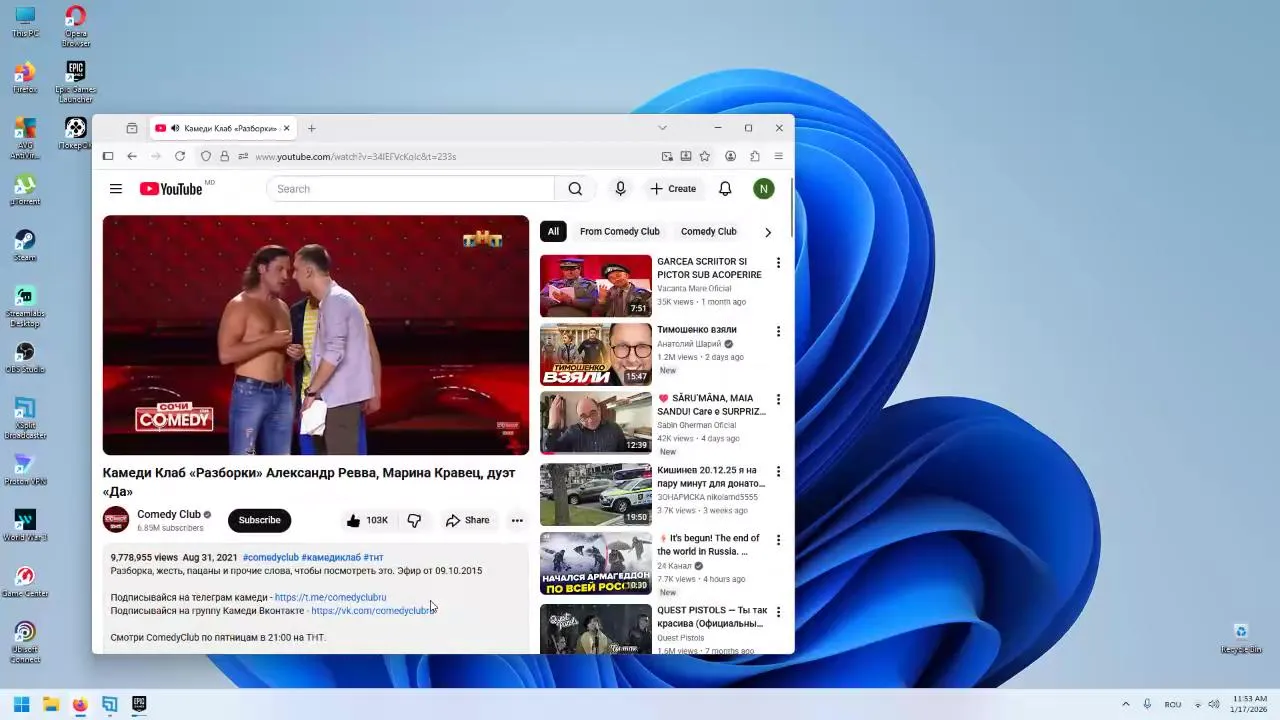The image size is (1280, 720).
Task: Dislike the video with thumbs down
Action: tap(414, 520)
